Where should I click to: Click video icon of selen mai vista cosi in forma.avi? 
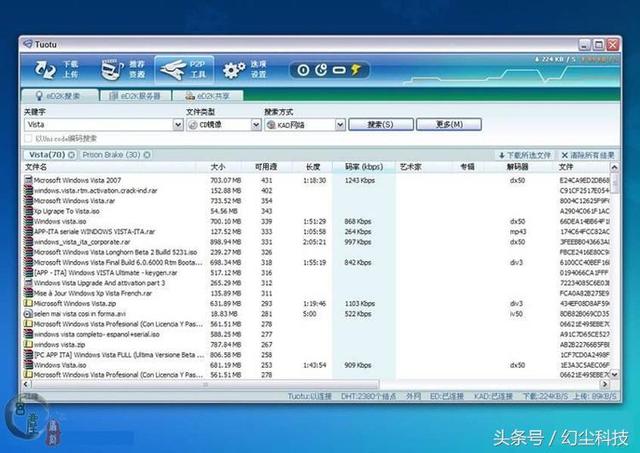pos(28,313)
